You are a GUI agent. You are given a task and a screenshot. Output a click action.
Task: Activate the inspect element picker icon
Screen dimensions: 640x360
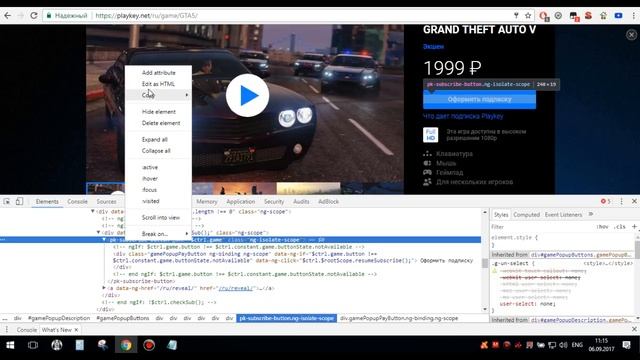(7, 201)
